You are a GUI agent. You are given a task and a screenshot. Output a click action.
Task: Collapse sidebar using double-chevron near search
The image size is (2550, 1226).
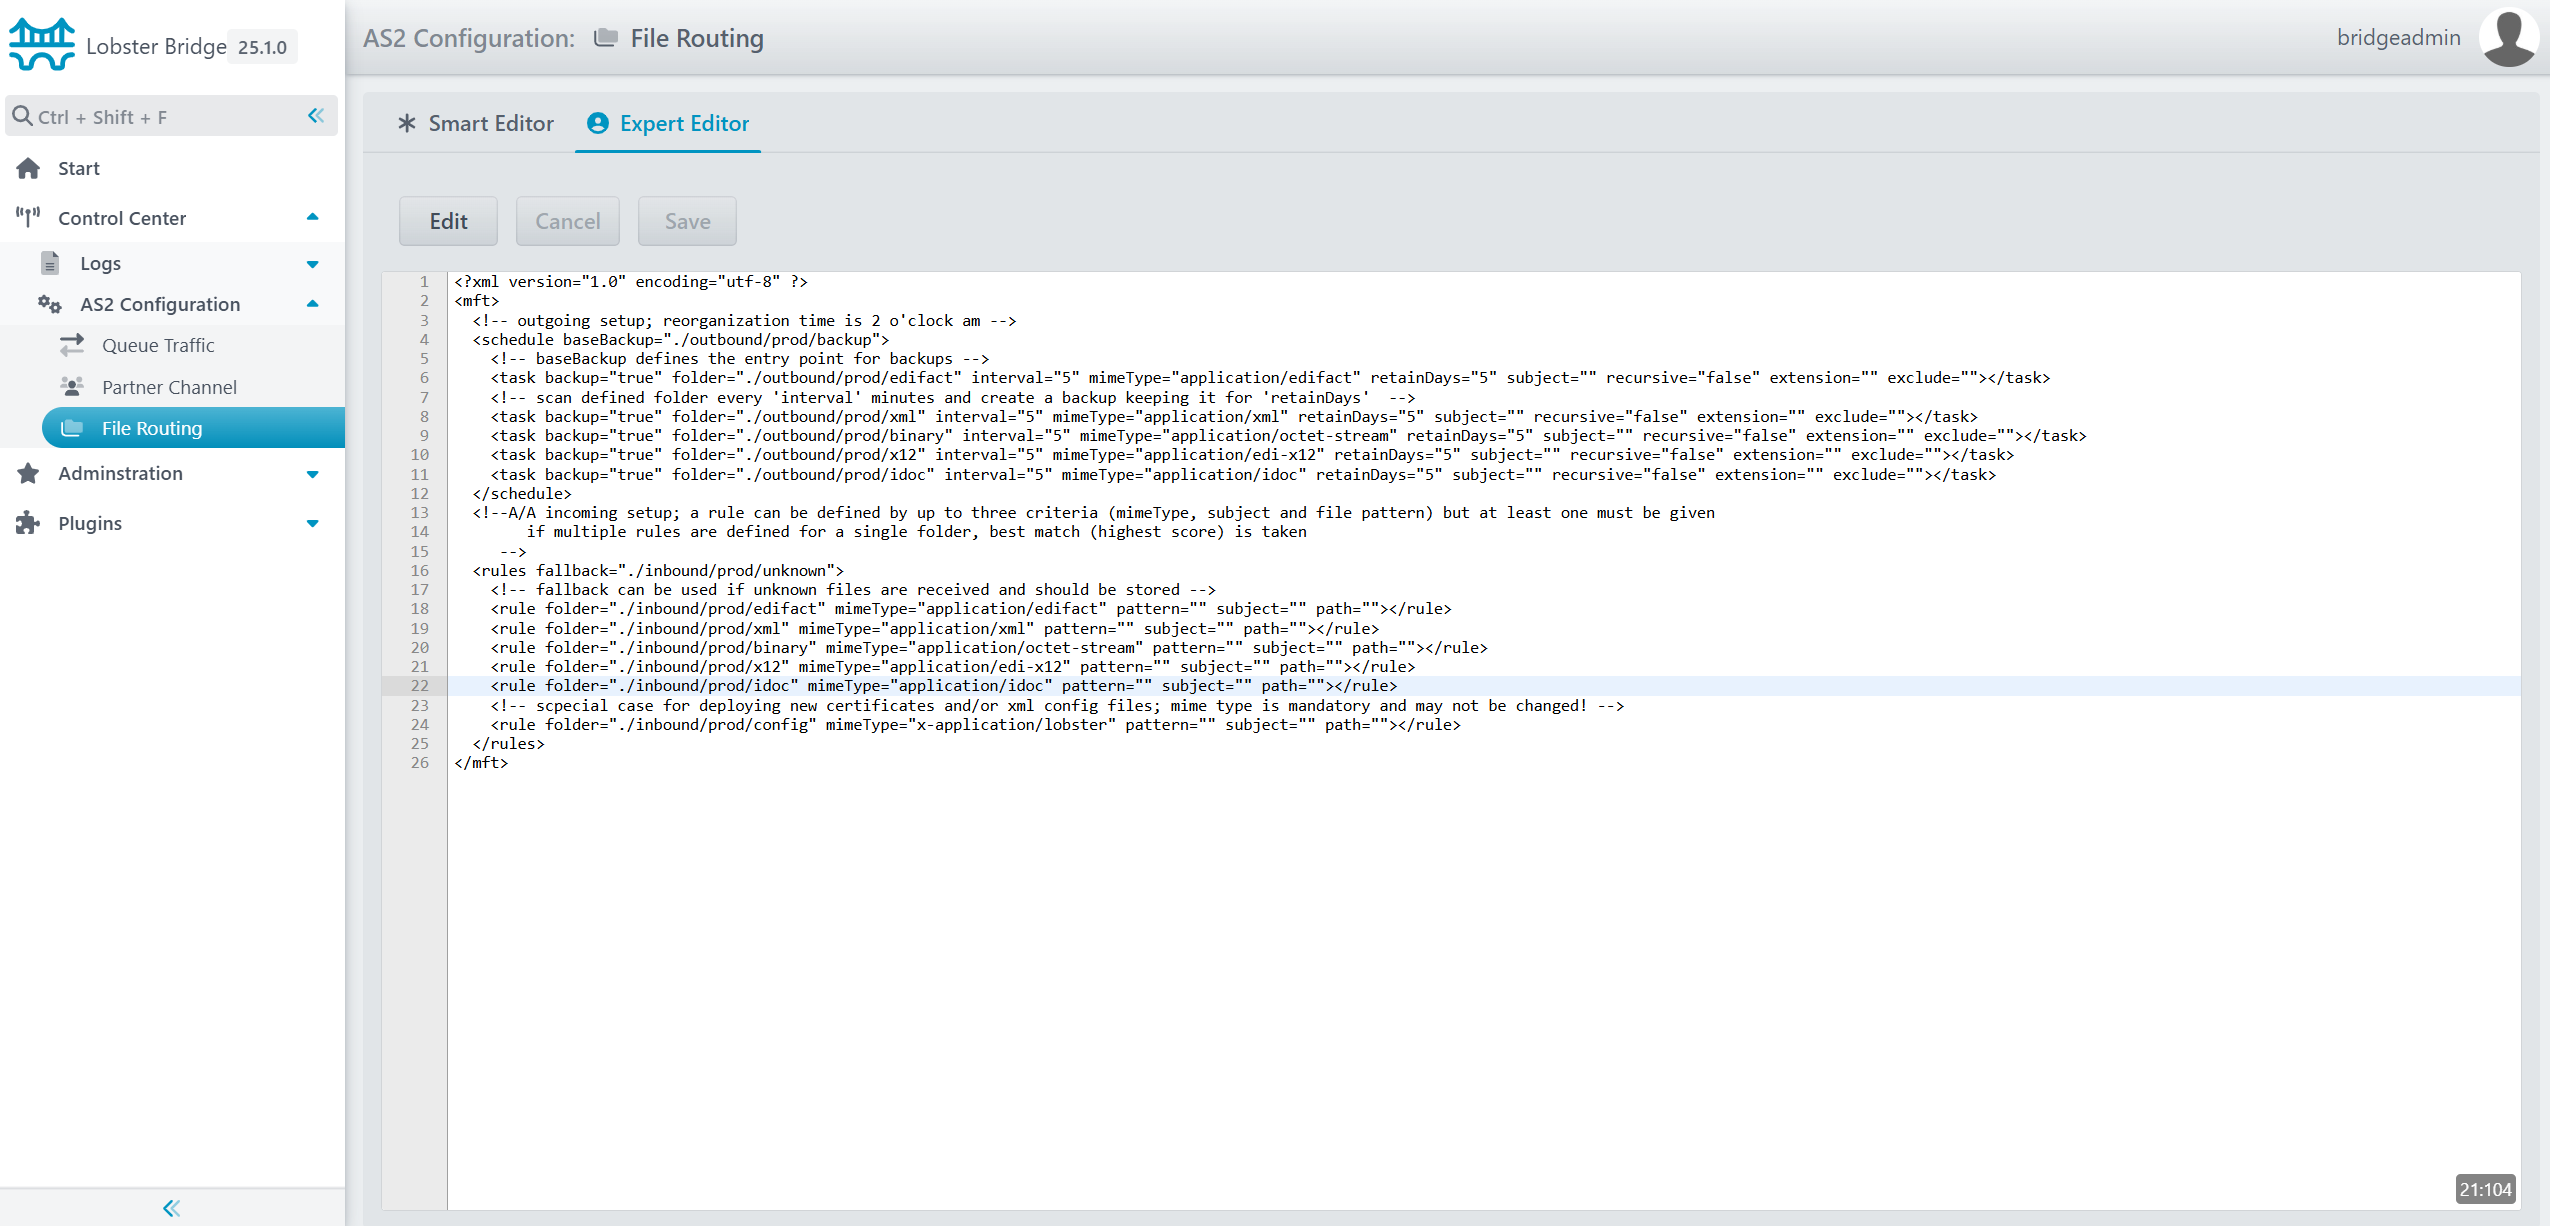pos(316,116)
